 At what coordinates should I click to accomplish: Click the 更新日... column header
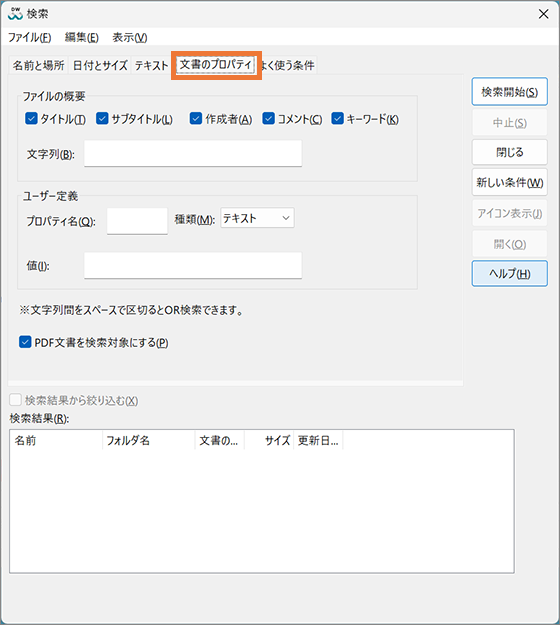point(318,440)
